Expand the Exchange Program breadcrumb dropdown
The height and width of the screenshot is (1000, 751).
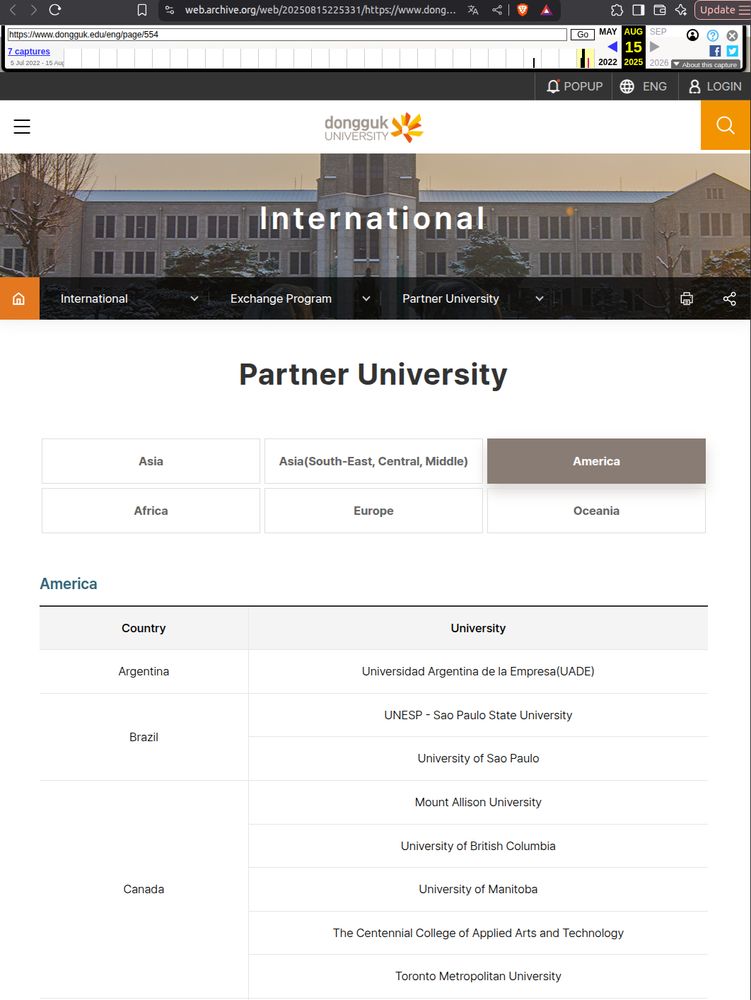coord(300,298)
